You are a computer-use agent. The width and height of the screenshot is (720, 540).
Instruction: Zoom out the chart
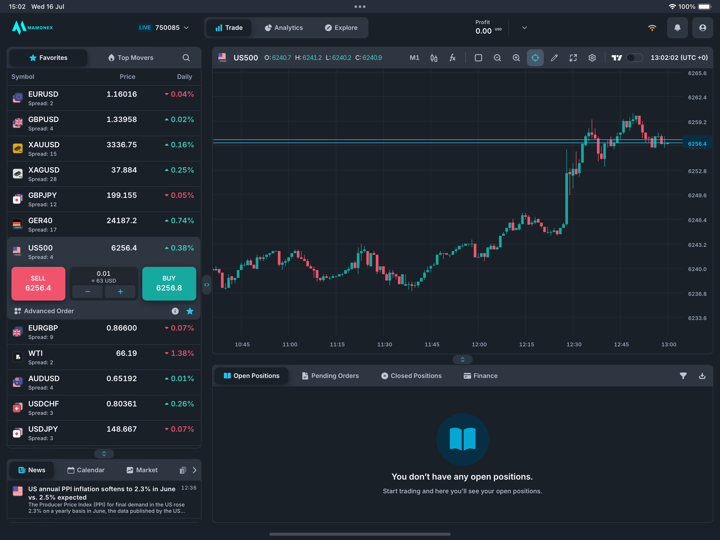coord(497,58)
